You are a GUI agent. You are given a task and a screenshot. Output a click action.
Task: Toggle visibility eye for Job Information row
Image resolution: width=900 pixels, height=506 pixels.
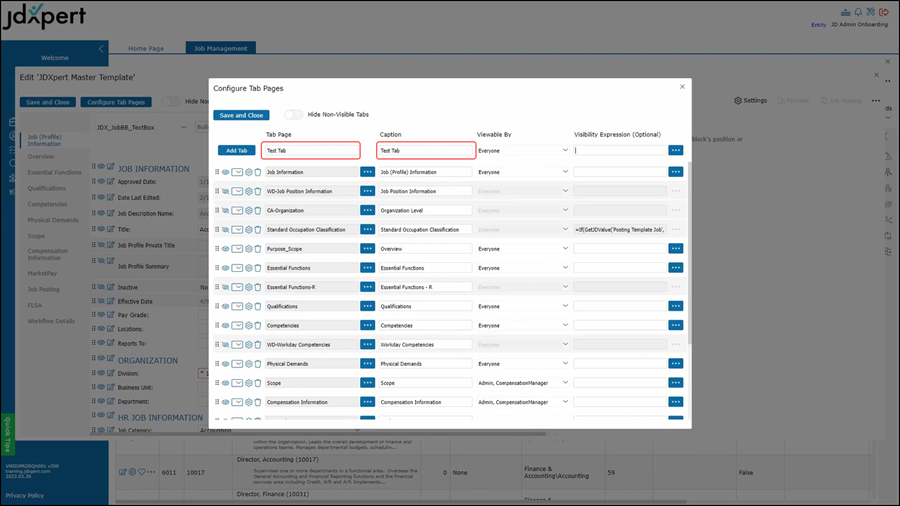coord(226,172)
